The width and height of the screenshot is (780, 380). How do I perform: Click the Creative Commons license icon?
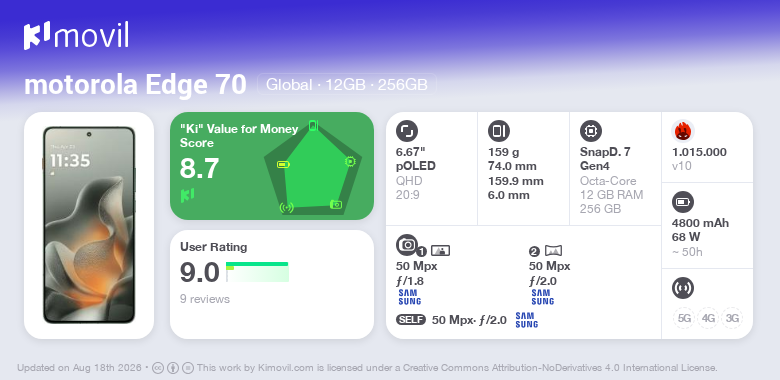point(158,368)
